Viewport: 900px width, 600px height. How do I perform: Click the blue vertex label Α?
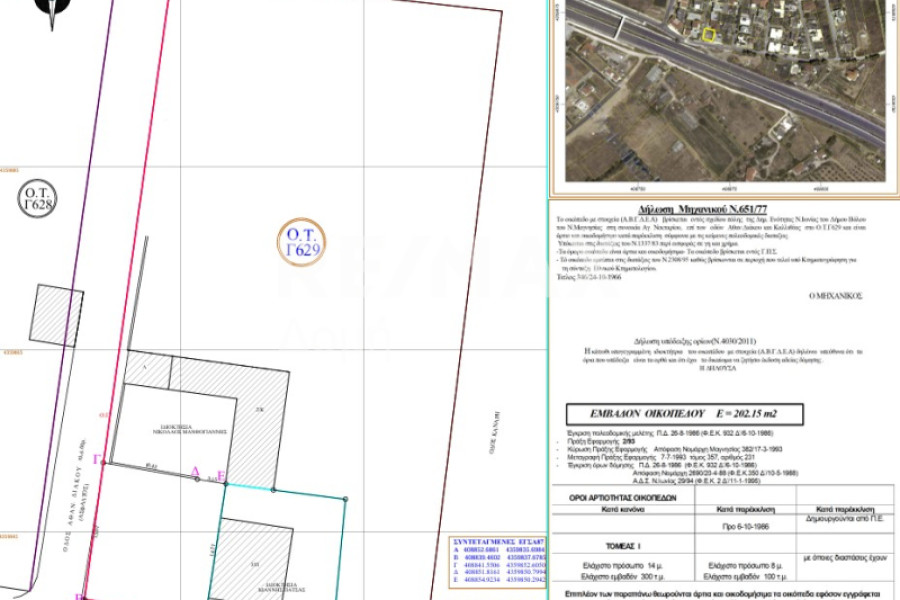click(195, 471)
